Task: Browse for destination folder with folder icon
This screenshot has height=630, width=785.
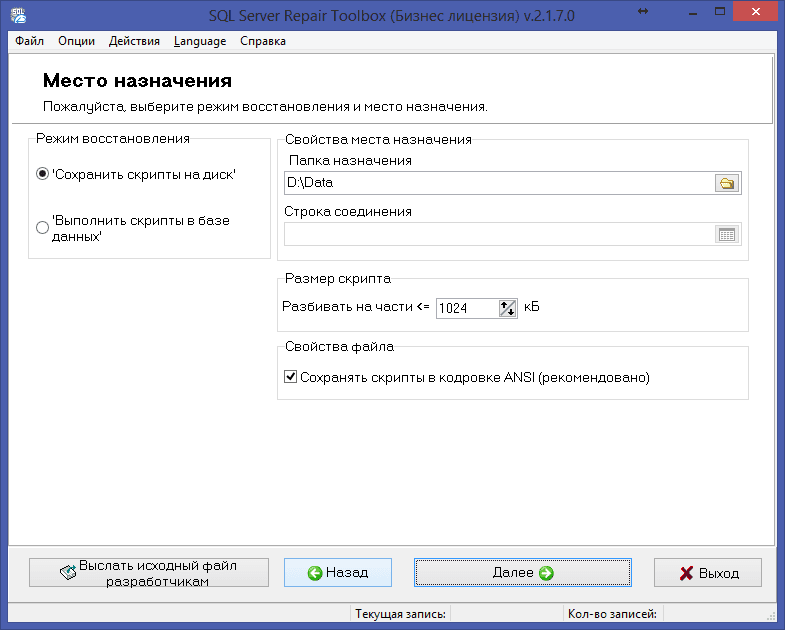Action: (x=727, y=183)
